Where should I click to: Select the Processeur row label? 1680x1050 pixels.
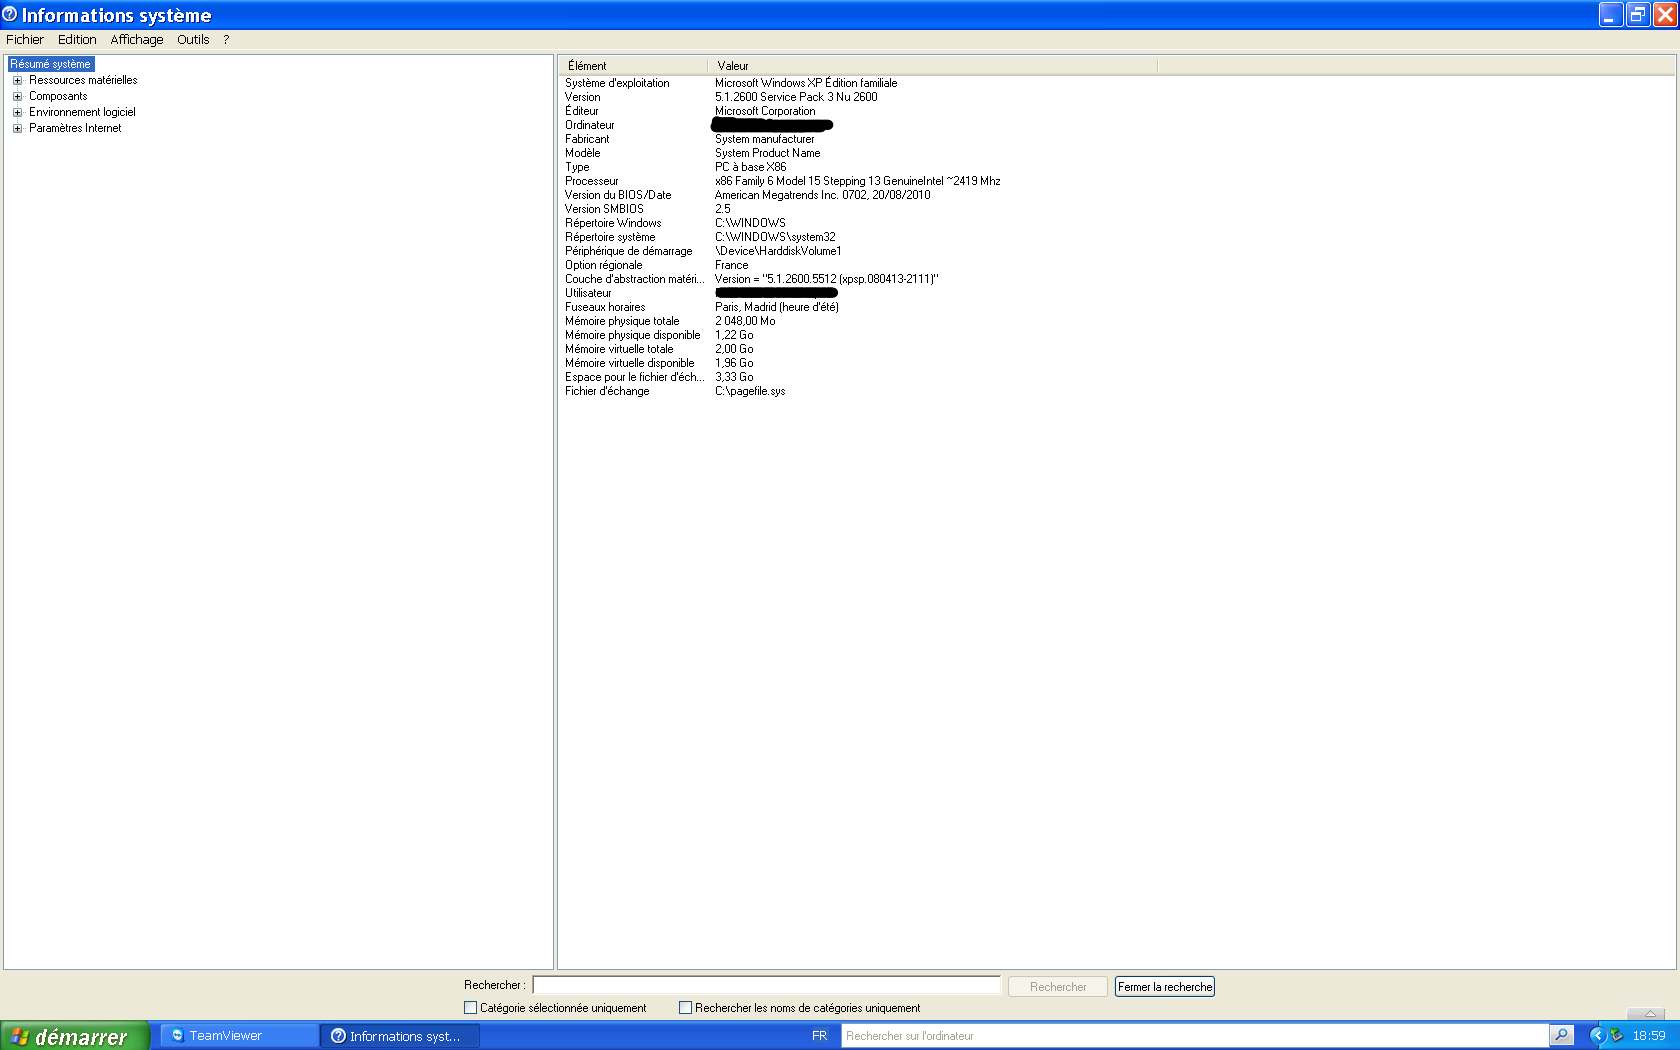(x=591, y=181)
